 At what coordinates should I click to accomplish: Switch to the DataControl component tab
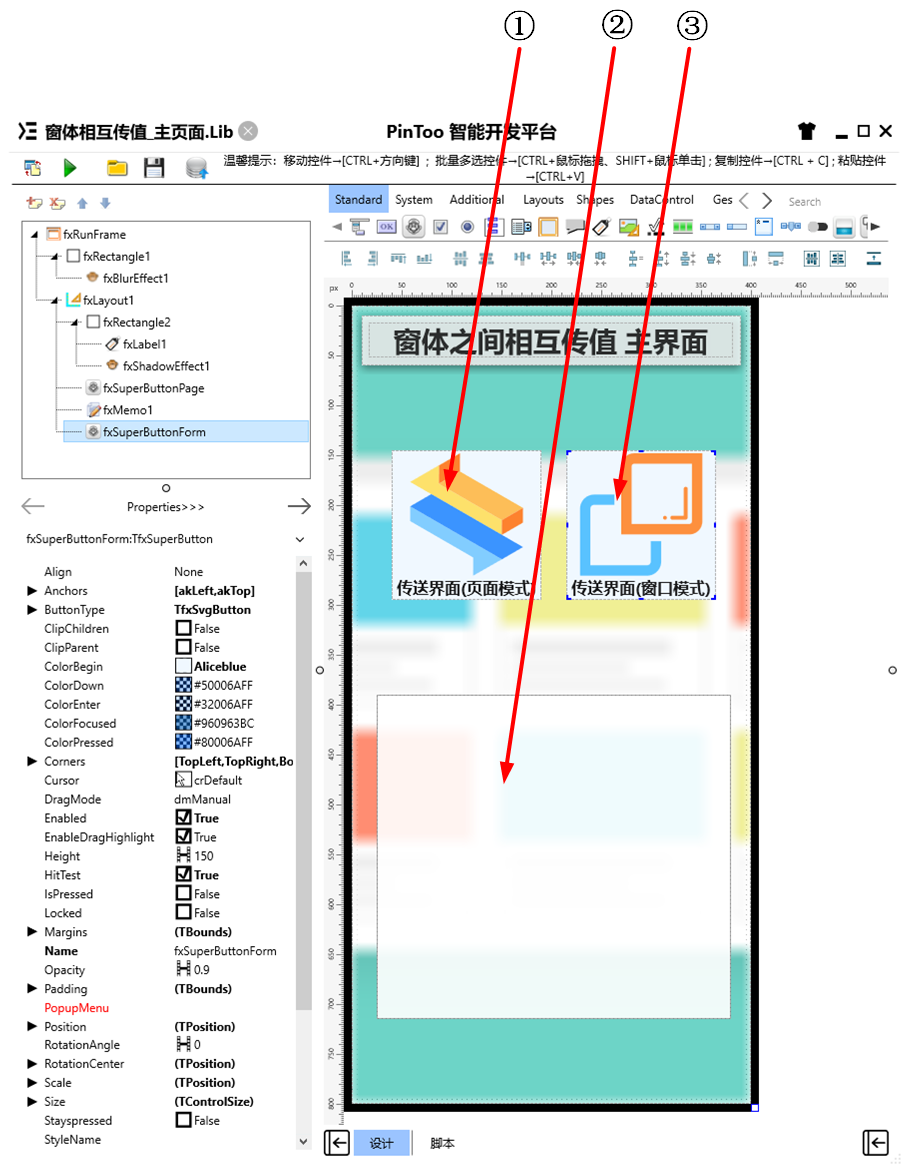coord(661,199)
